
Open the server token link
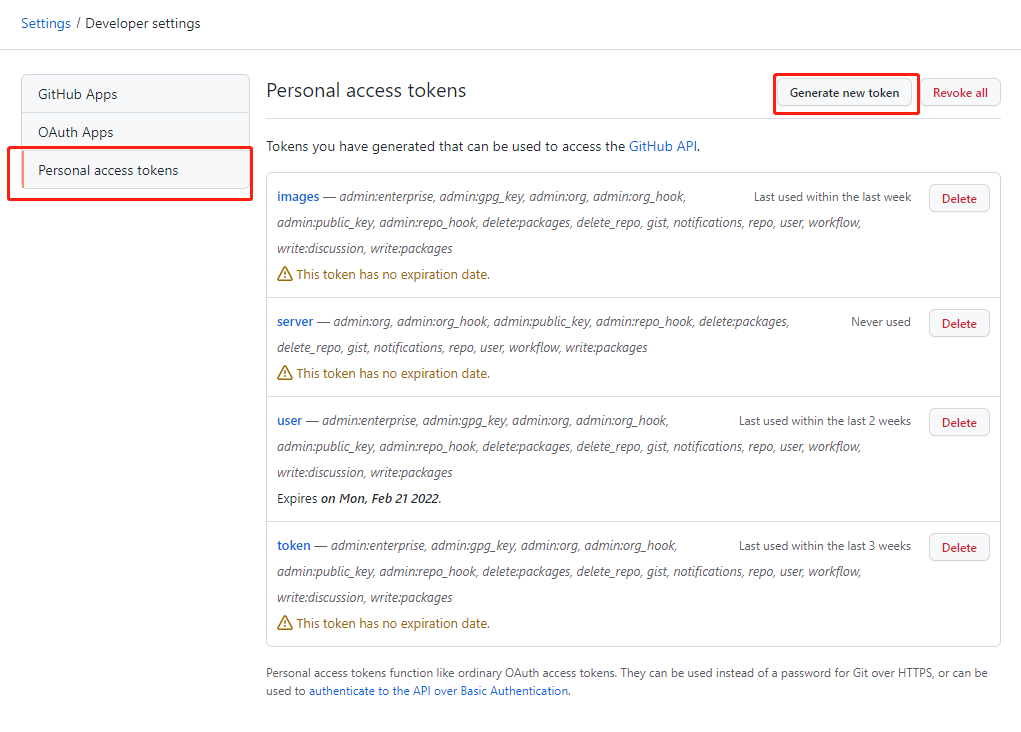pos(295,322)
